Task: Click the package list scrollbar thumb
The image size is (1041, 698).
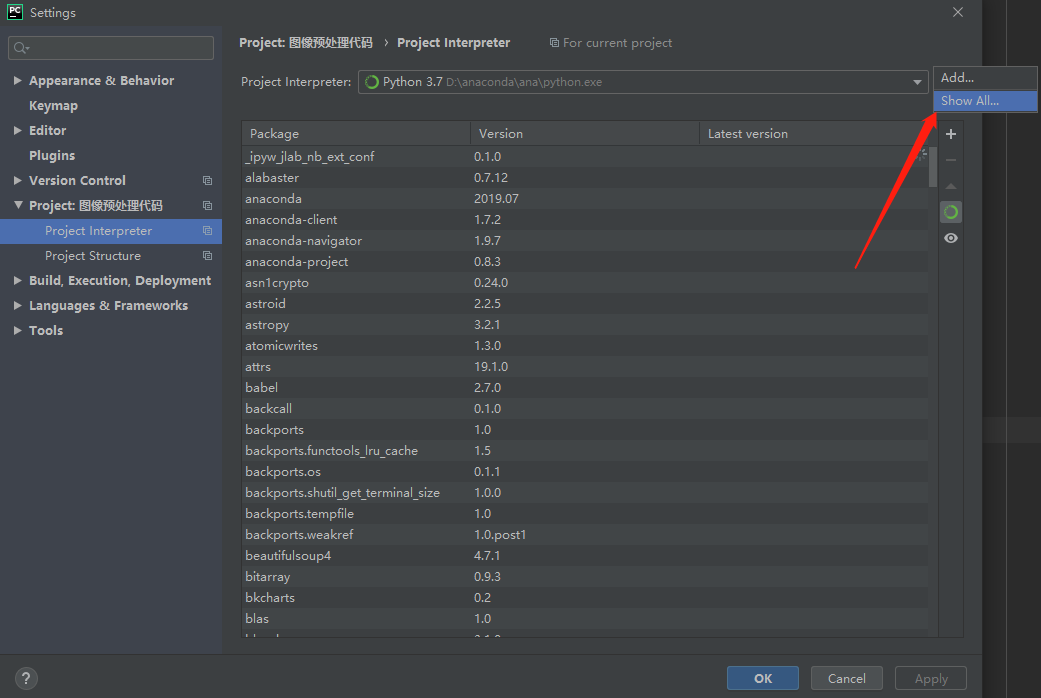Action: (933, 167)
